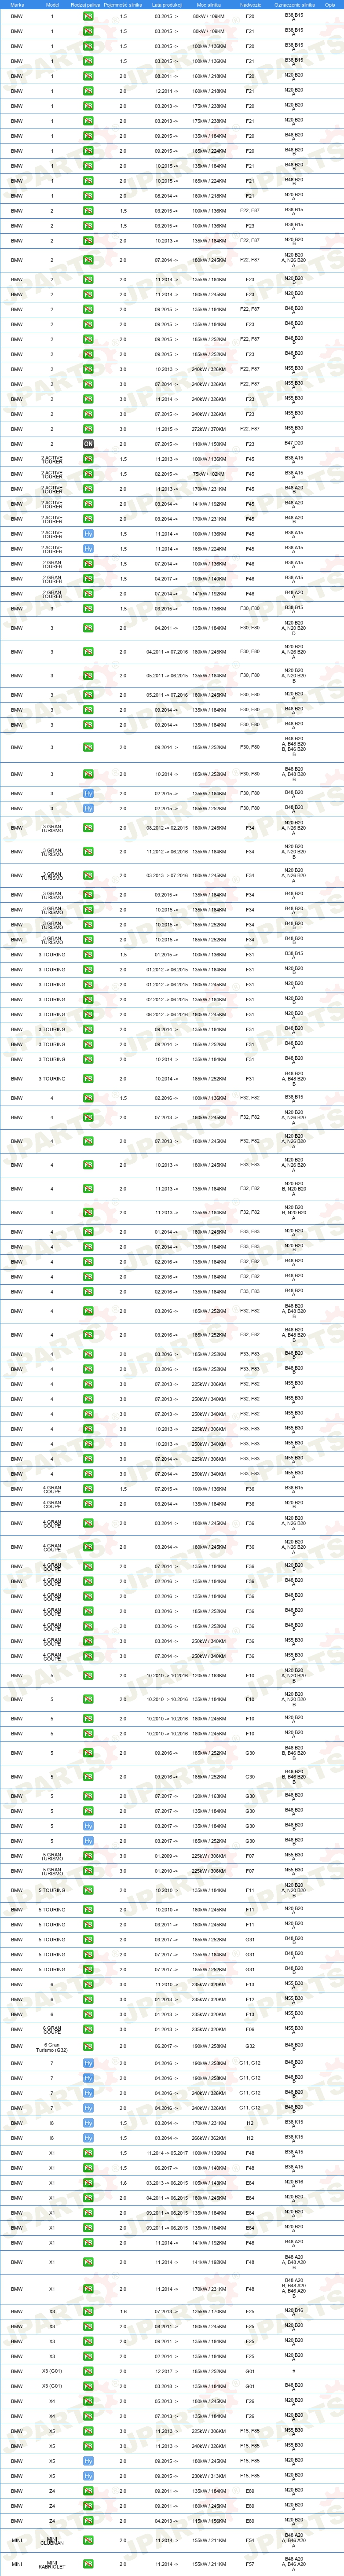Click the MINI CLUBMAN model cell
Viewport: 344px width, 2576px height.
coord(52,2541)
